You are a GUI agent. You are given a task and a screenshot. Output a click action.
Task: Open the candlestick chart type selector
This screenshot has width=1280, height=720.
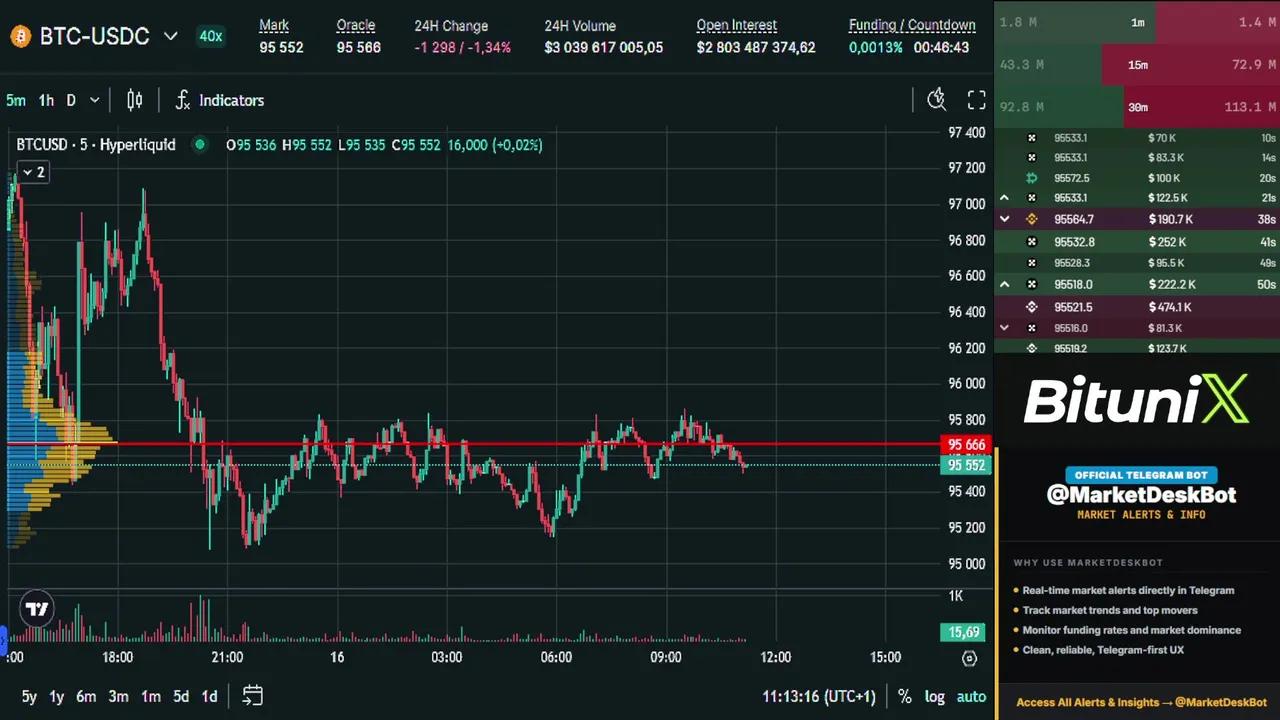click(x=135, y=100)
